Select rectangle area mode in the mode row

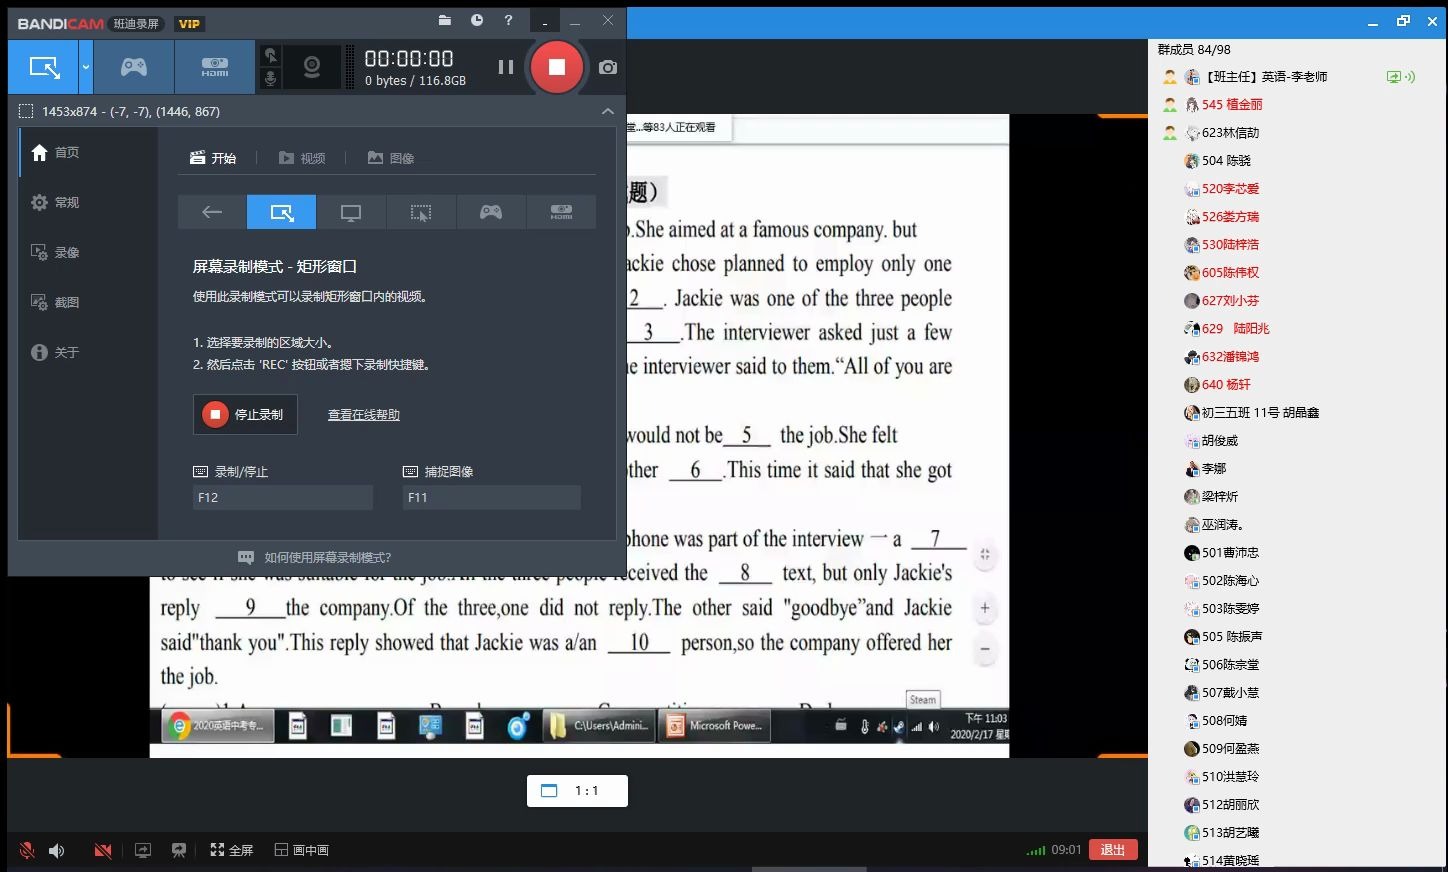tap(282, 212)
